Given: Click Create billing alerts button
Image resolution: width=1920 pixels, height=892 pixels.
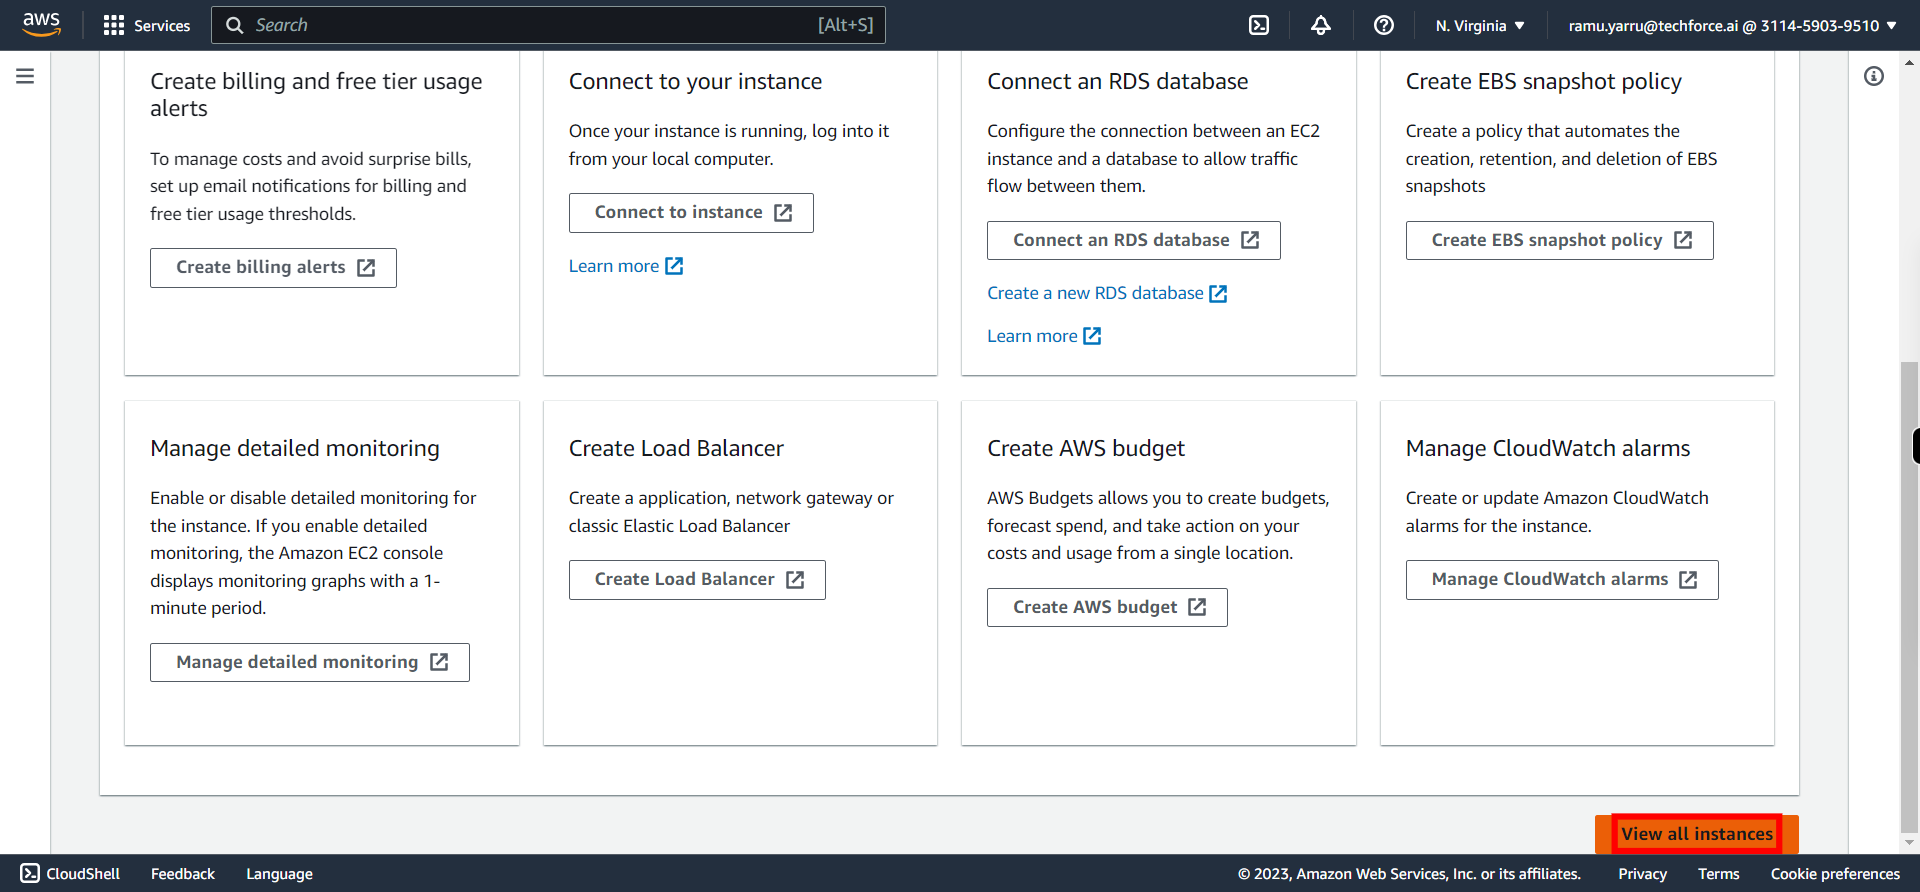Looking at the screenshot, I should pyautogui.click(x=273, y=268).
